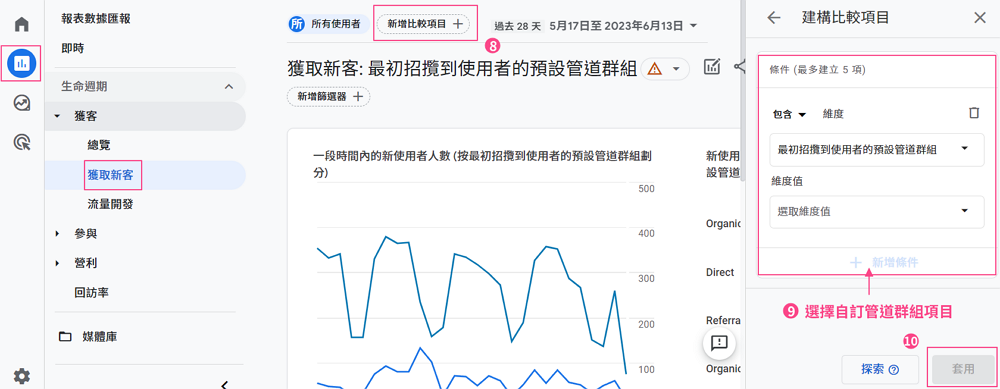
Task: Click the customize report pencil icon
Action: click(712, 66)
